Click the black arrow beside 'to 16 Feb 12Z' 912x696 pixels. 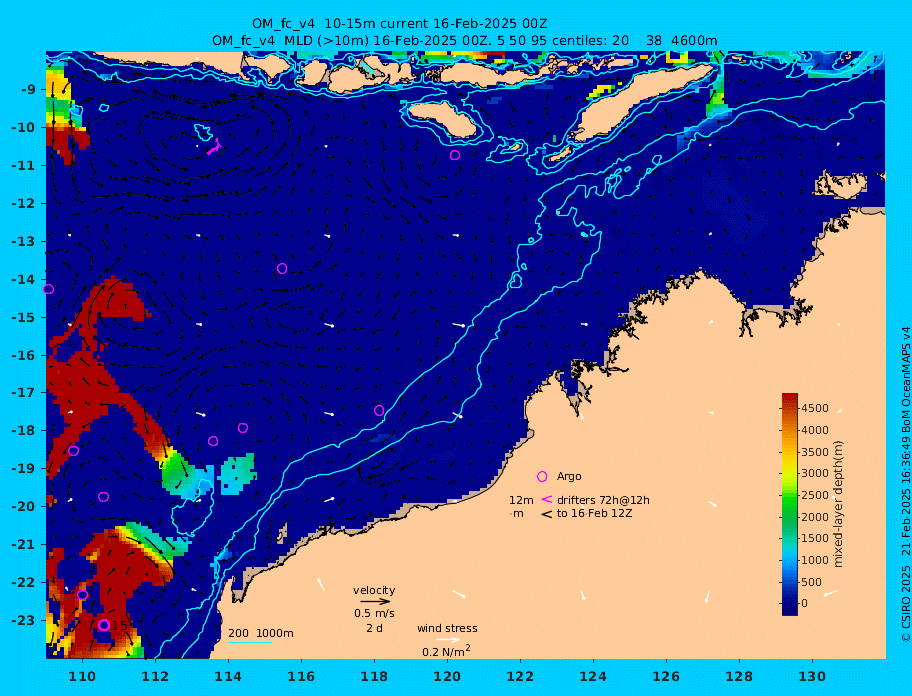547,514
